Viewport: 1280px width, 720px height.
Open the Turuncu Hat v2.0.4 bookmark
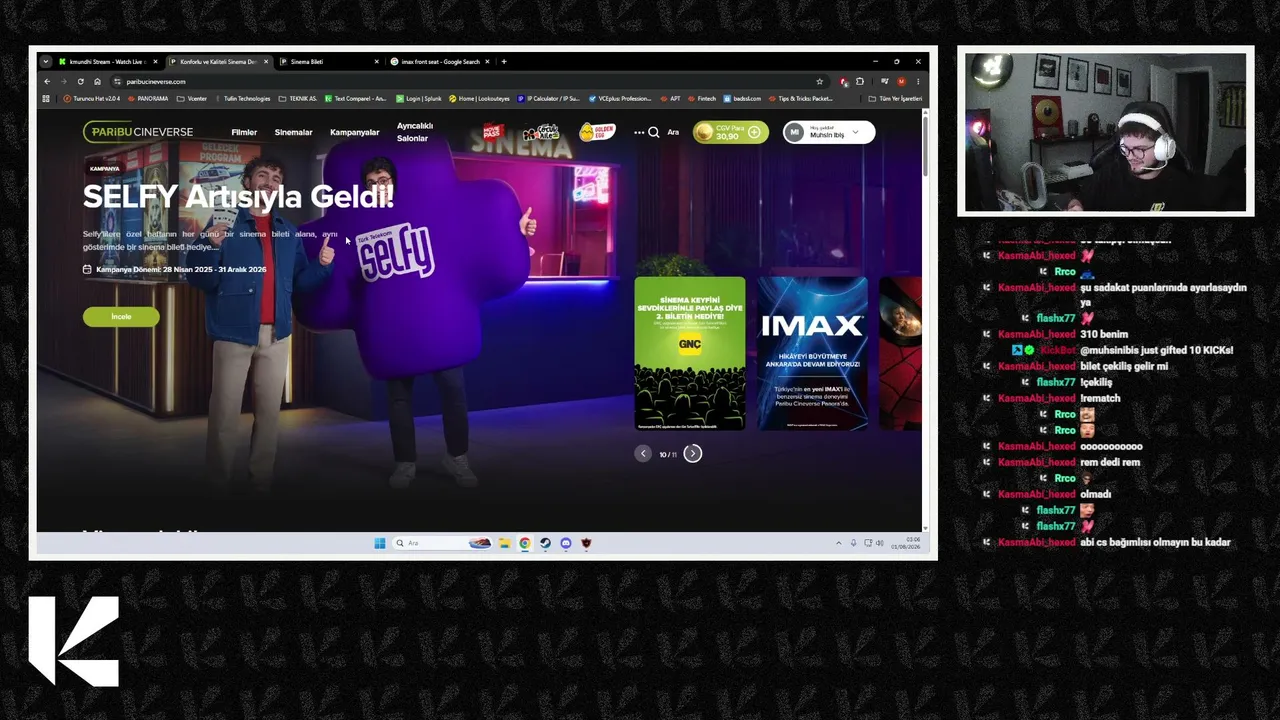(x=92, y=98)
